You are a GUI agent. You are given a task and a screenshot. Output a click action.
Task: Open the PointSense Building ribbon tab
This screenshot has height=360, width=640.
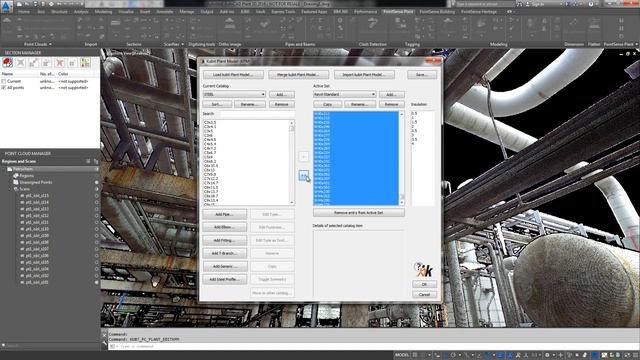pyautogui.click(x=437, y=12)
